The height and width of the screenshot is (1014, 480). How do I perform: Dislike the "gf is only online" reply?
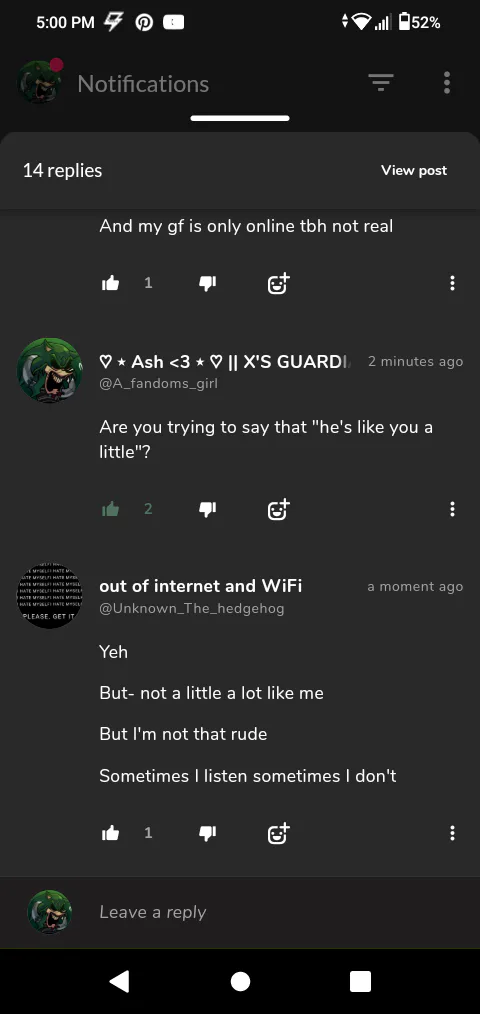(x=207, y=283)
